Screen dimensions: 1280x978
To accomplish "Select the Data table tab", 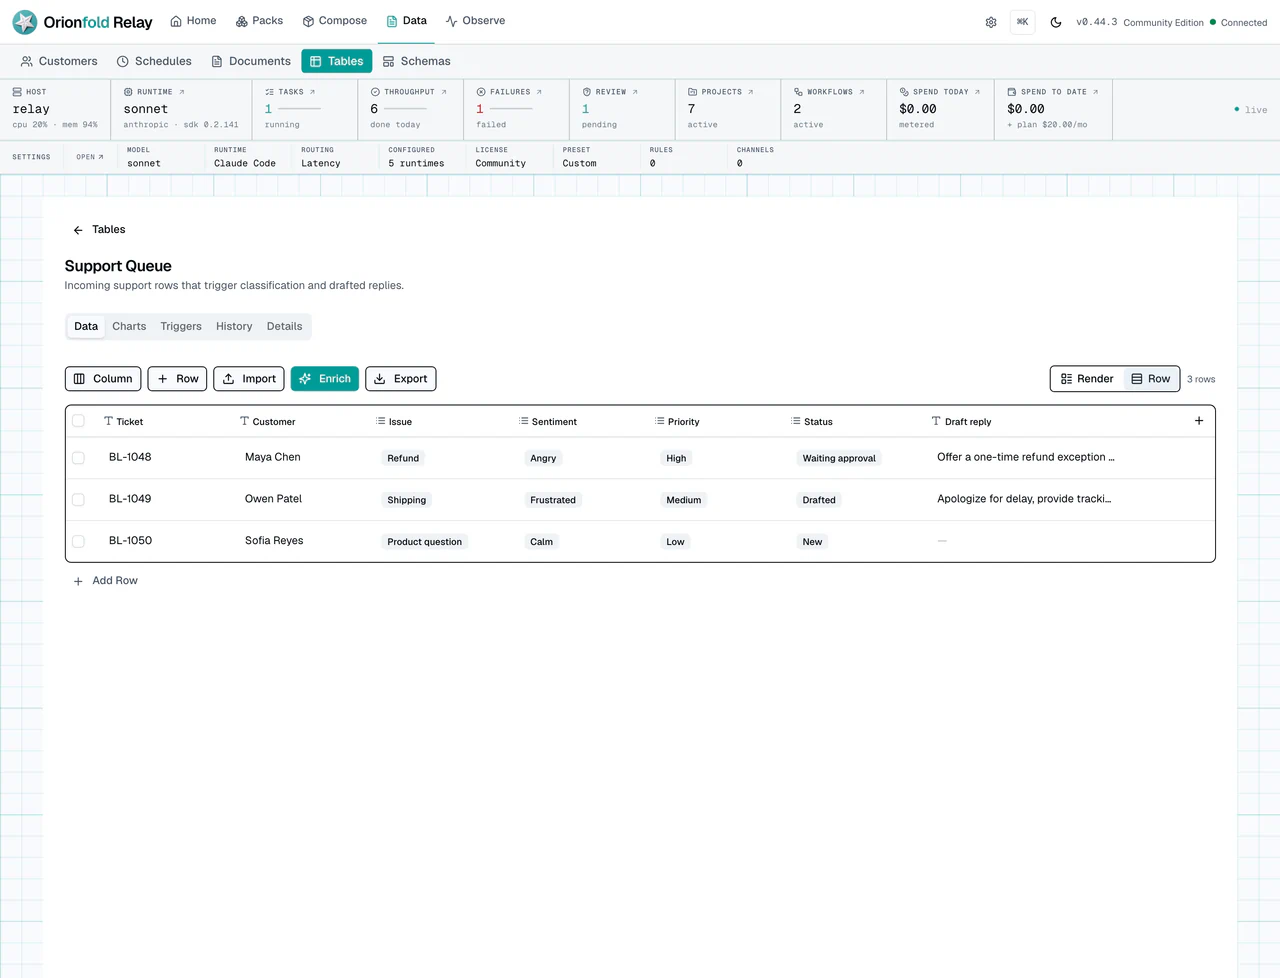I will point(86,326).
